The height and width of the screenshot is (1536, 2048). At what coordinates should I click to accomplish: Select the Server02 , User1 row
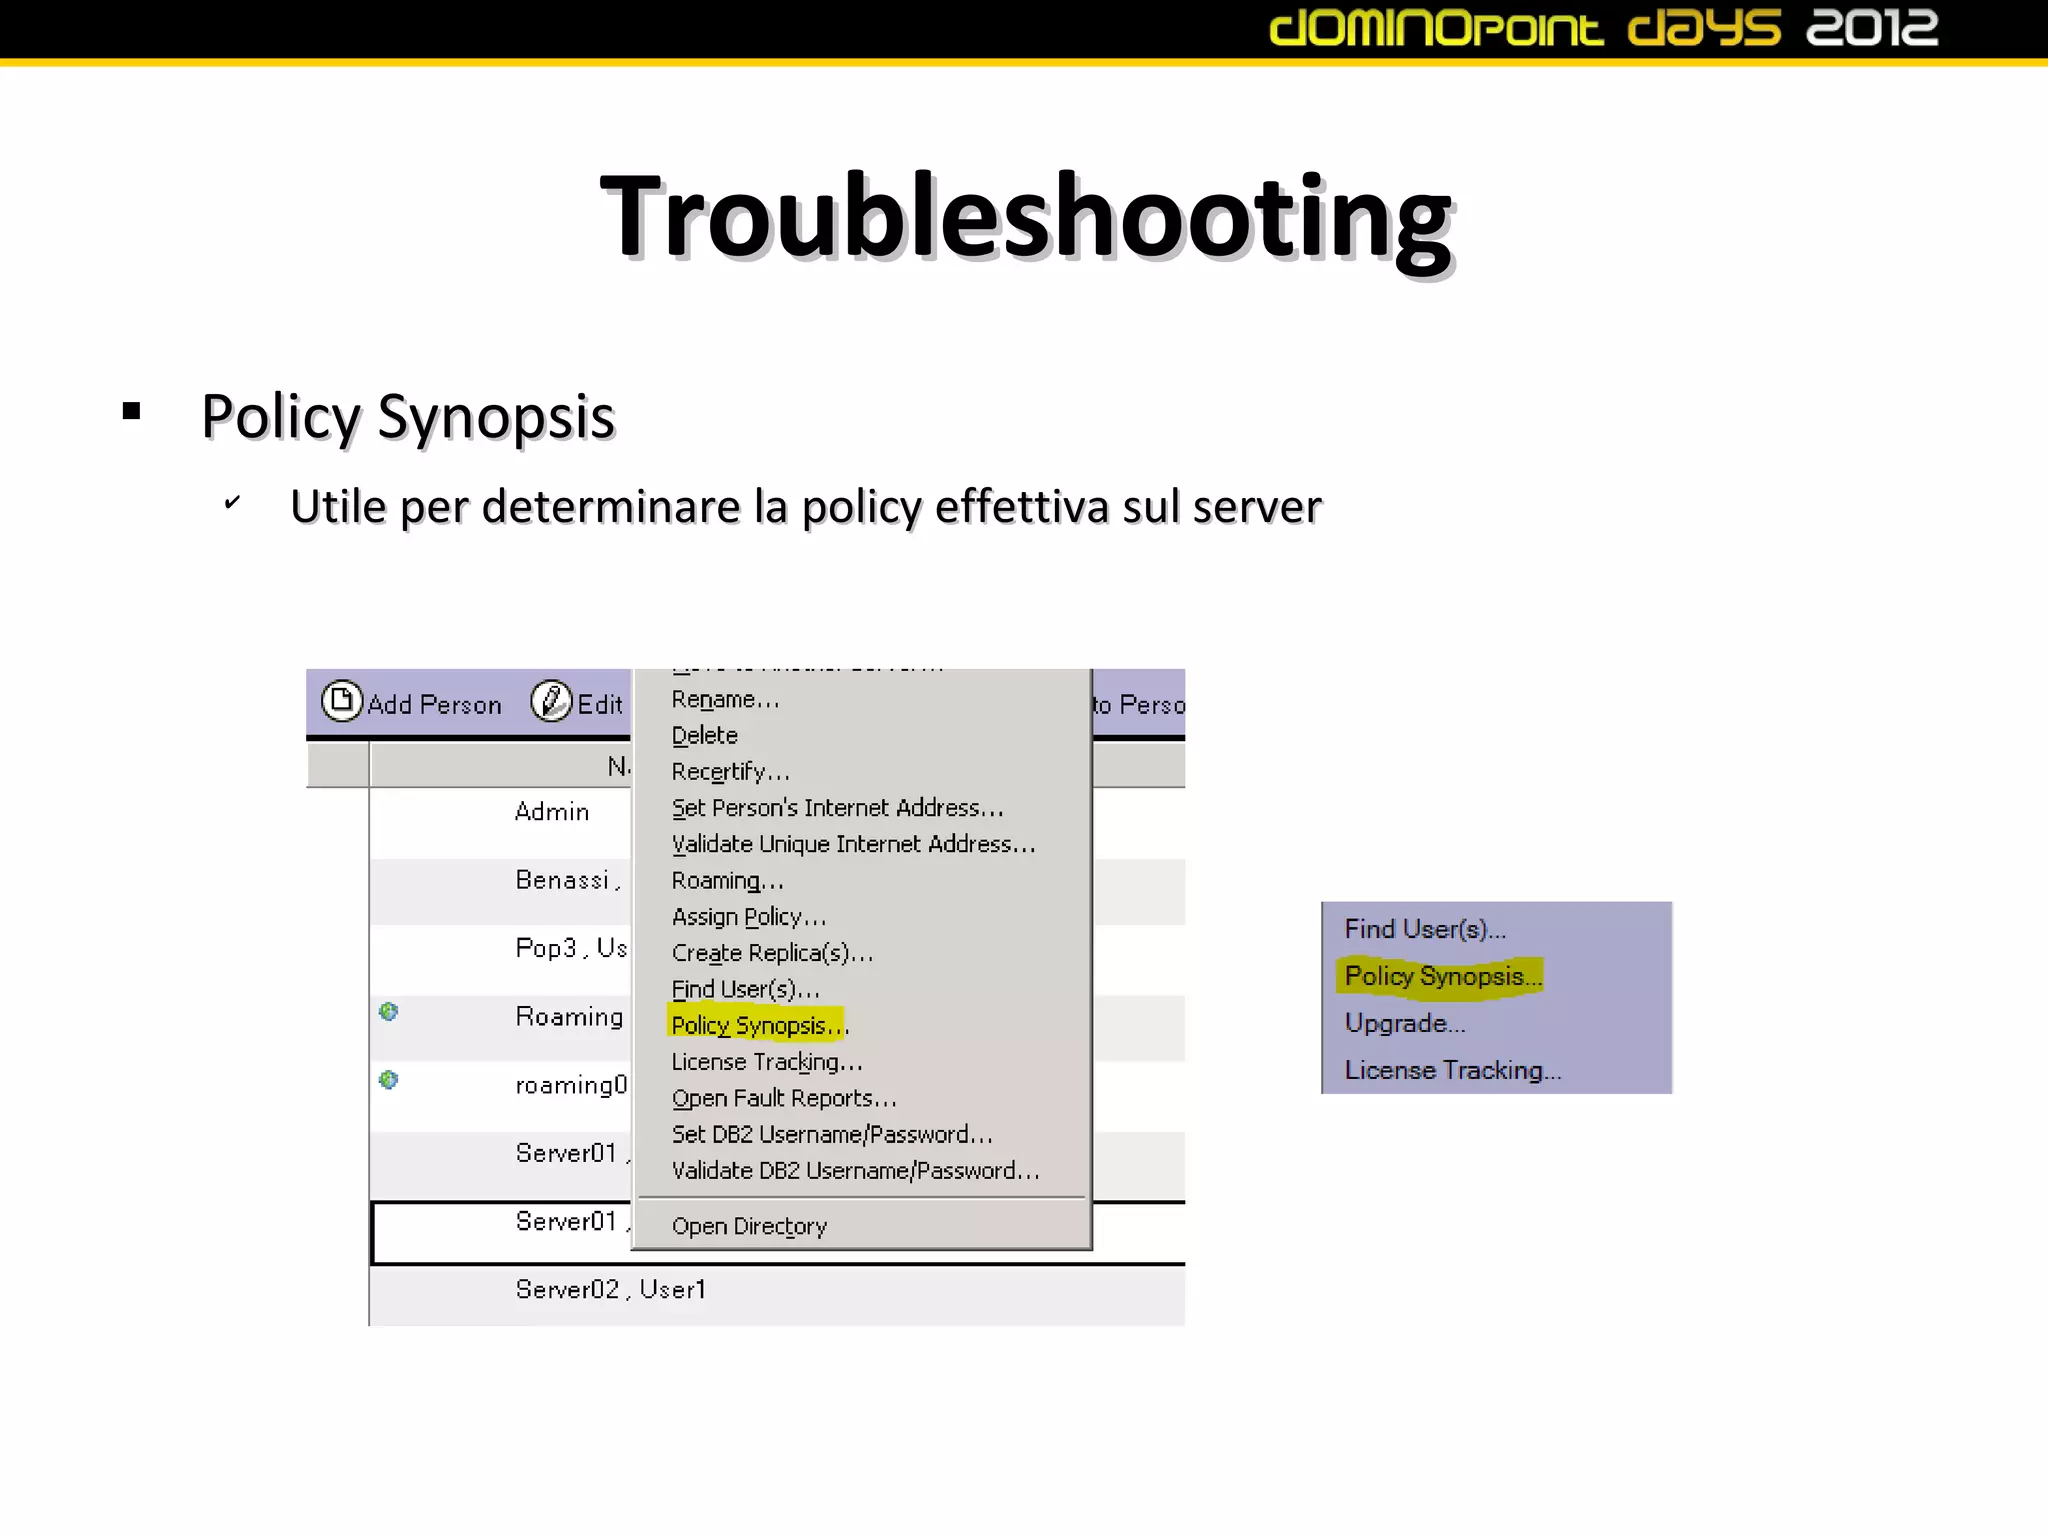[x=777, y=1296]
